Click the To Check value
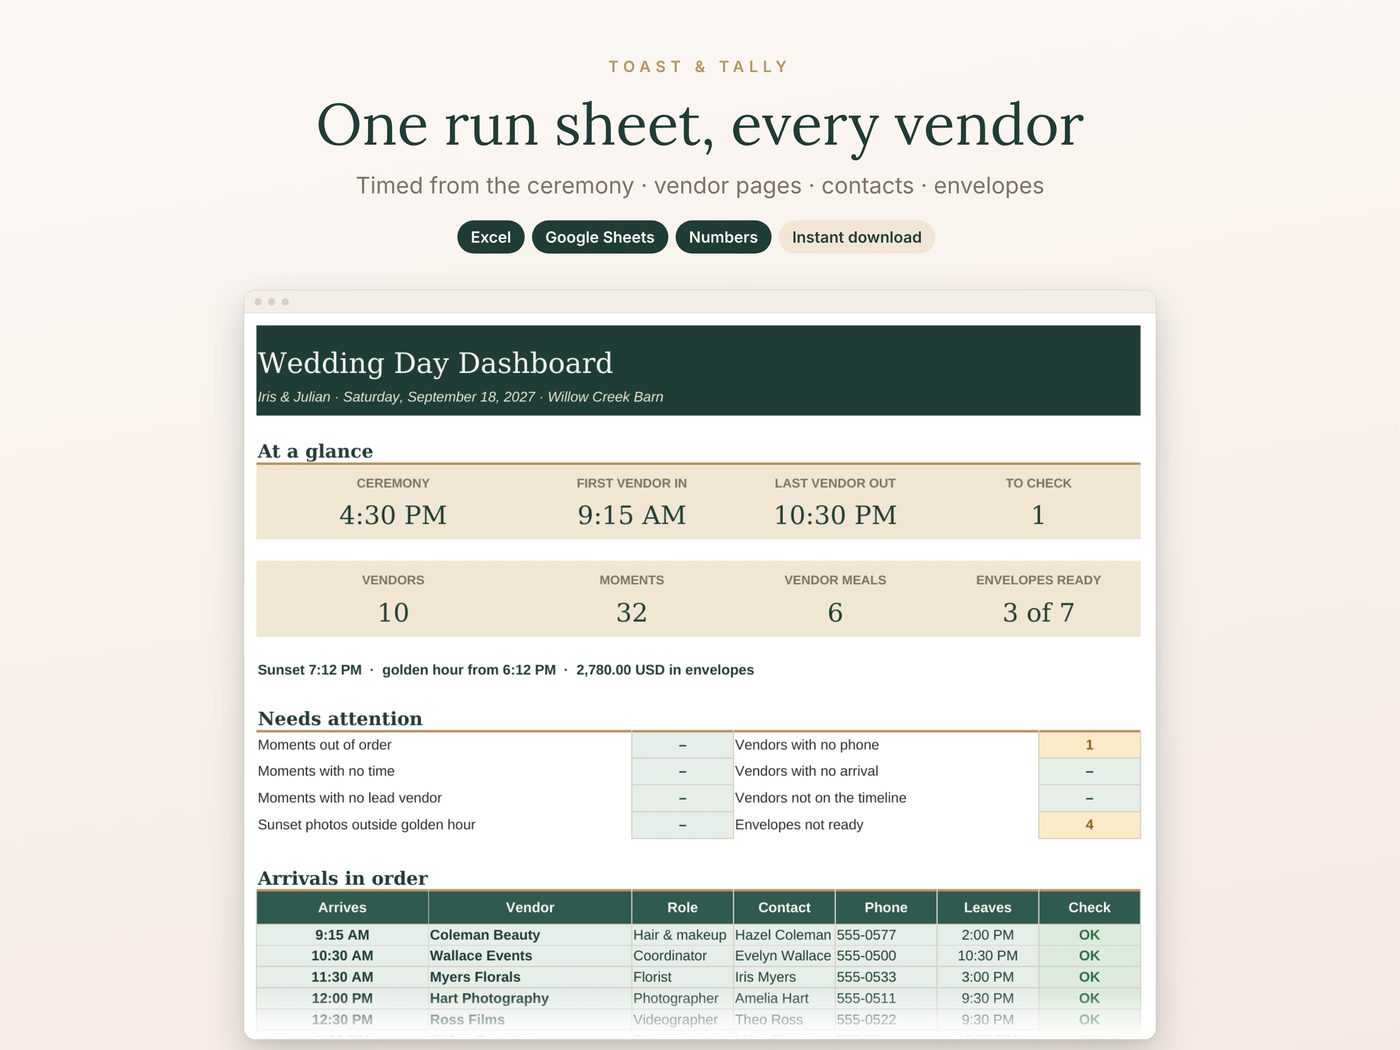The width and height of the screenshot is (1400, 1050). (1038, 515)
